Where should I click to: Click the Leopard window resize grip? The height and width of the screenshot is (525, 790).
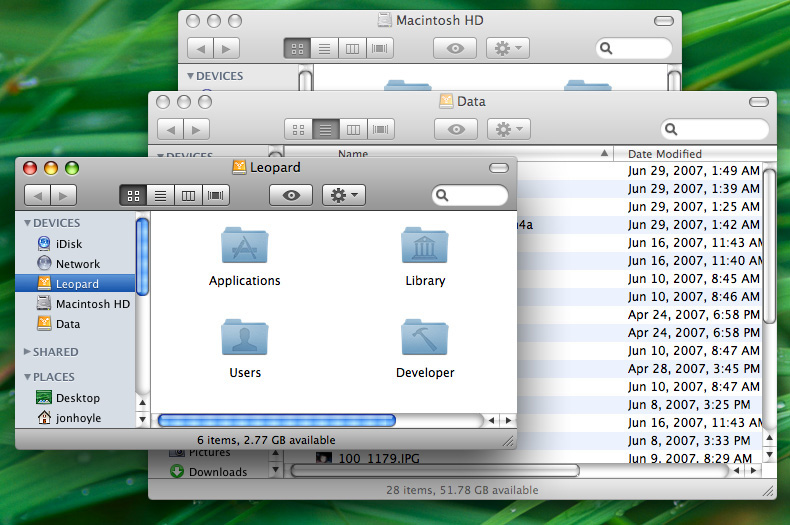(x=509, y=441)
